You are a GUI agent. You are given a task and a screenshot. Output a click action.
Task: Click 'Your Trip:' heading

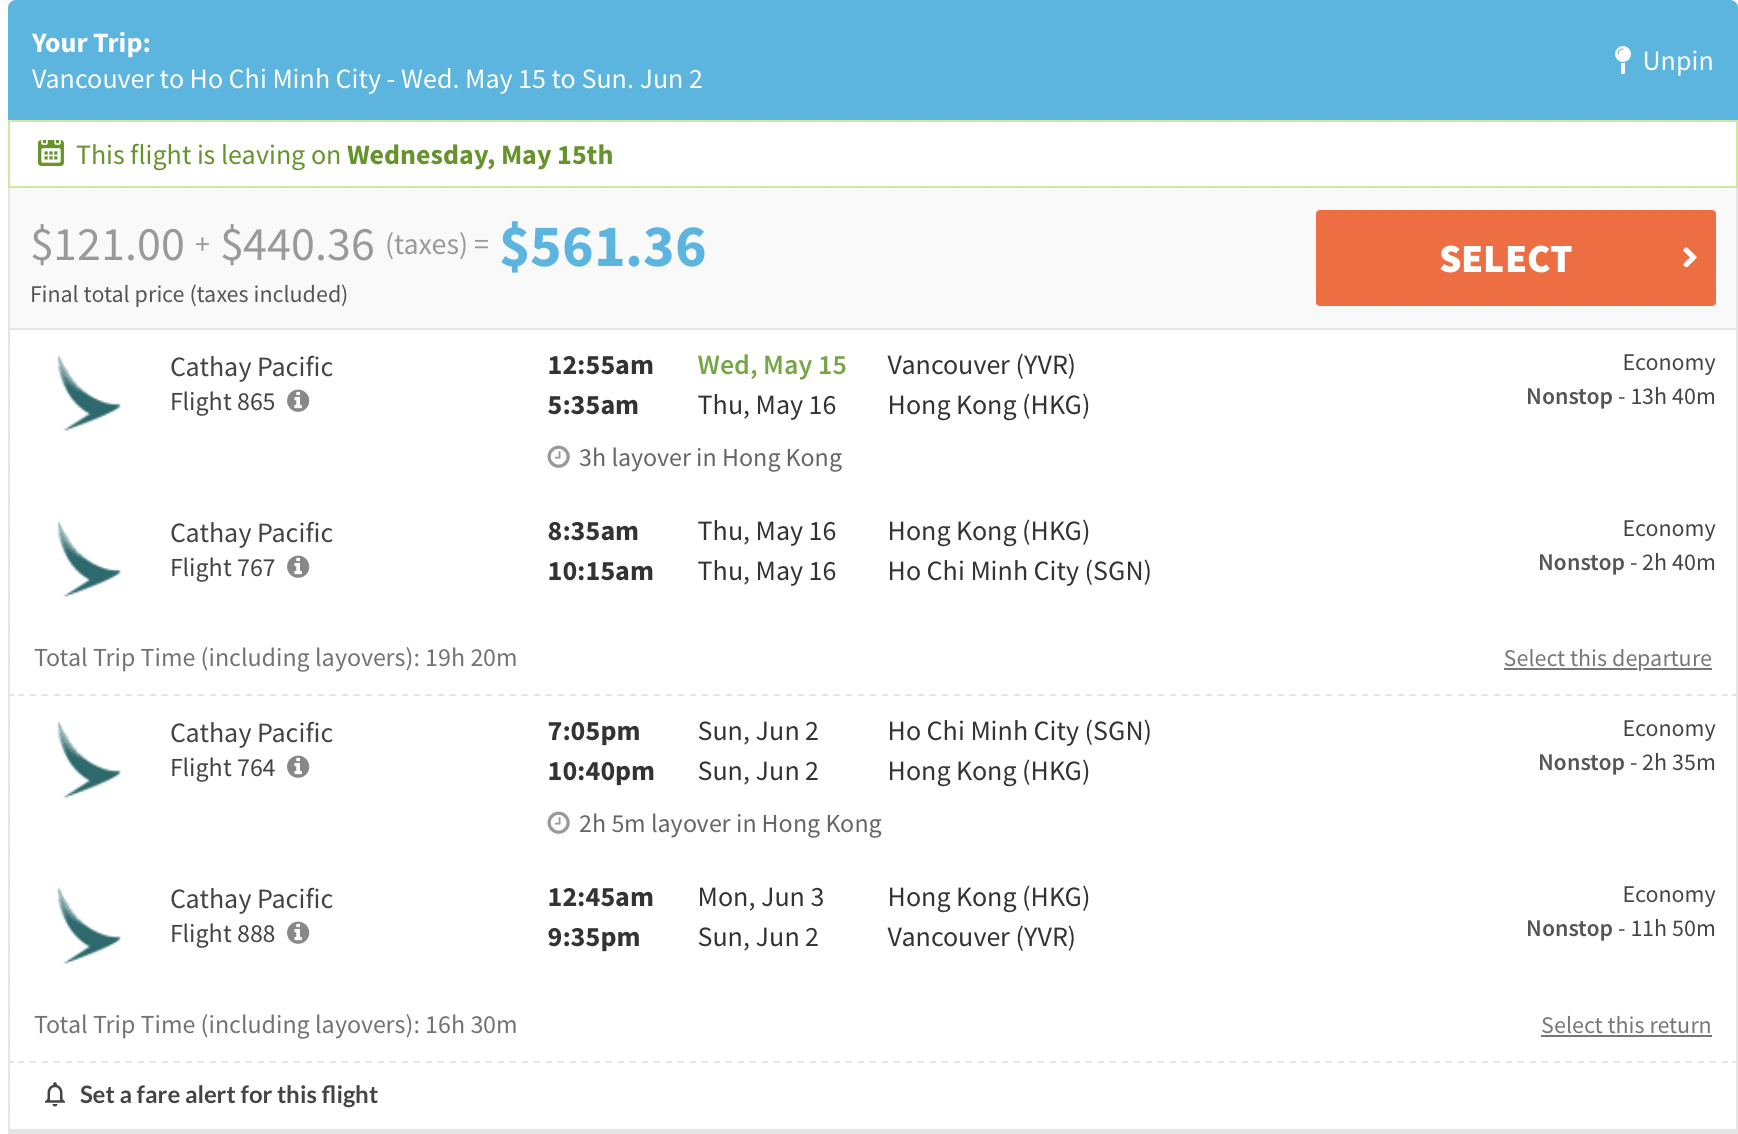pos(91,43)
